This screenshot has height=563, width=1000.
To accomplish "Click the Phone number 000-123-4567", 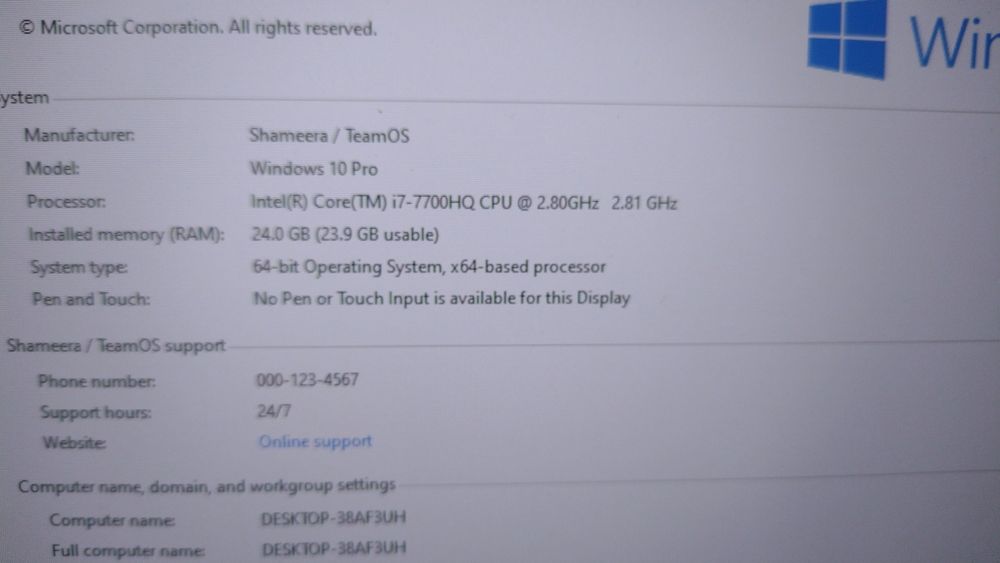I will [307, 380].
